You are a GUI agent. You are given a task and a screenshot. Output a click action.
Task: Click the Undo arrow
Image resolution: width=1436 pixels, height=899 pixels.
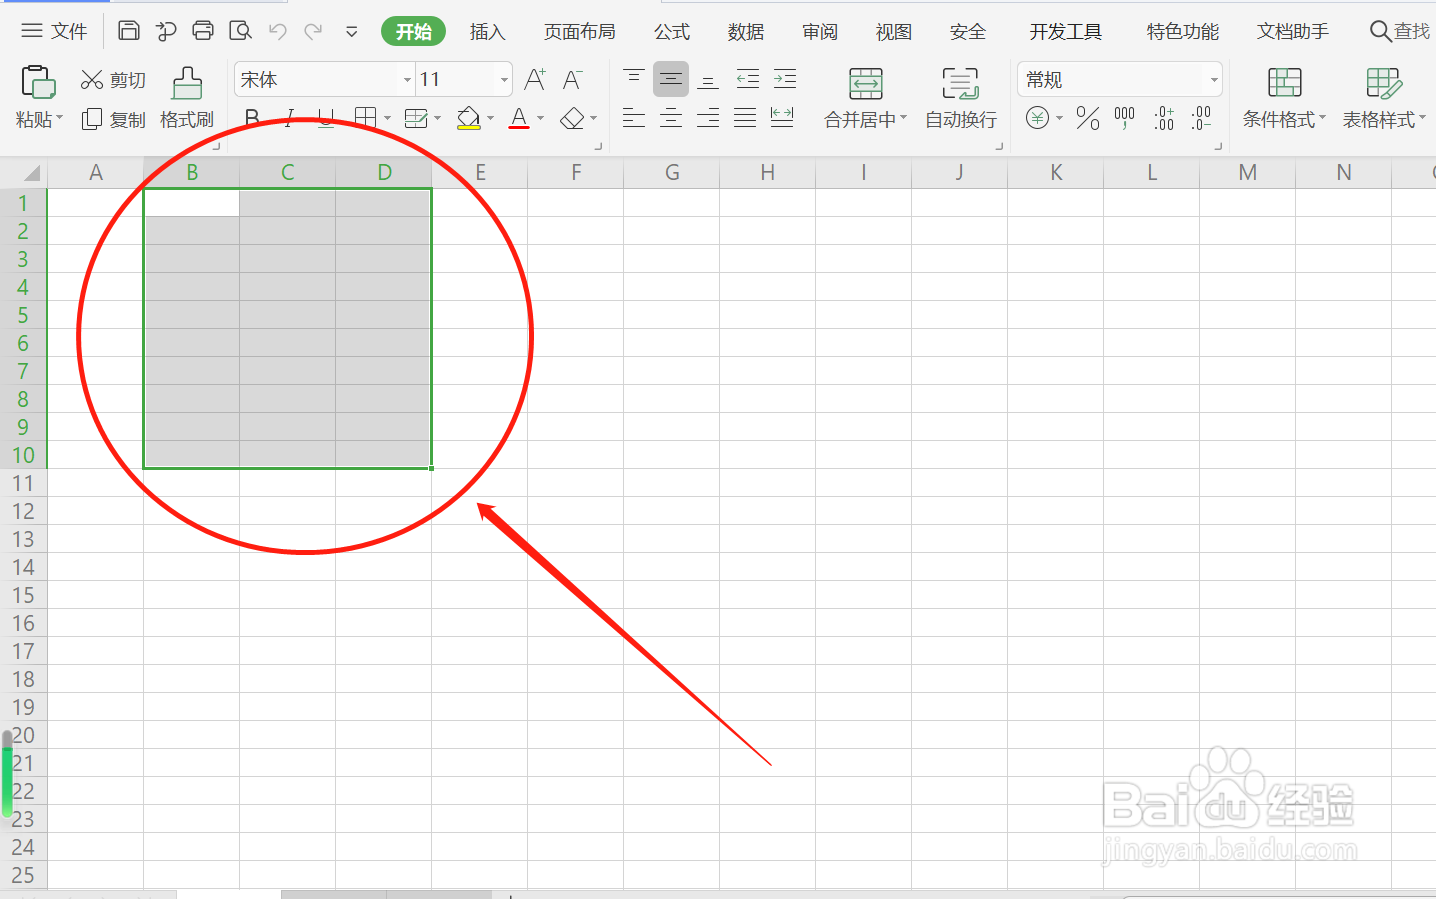pyautogui.click(x=277, y=32)
